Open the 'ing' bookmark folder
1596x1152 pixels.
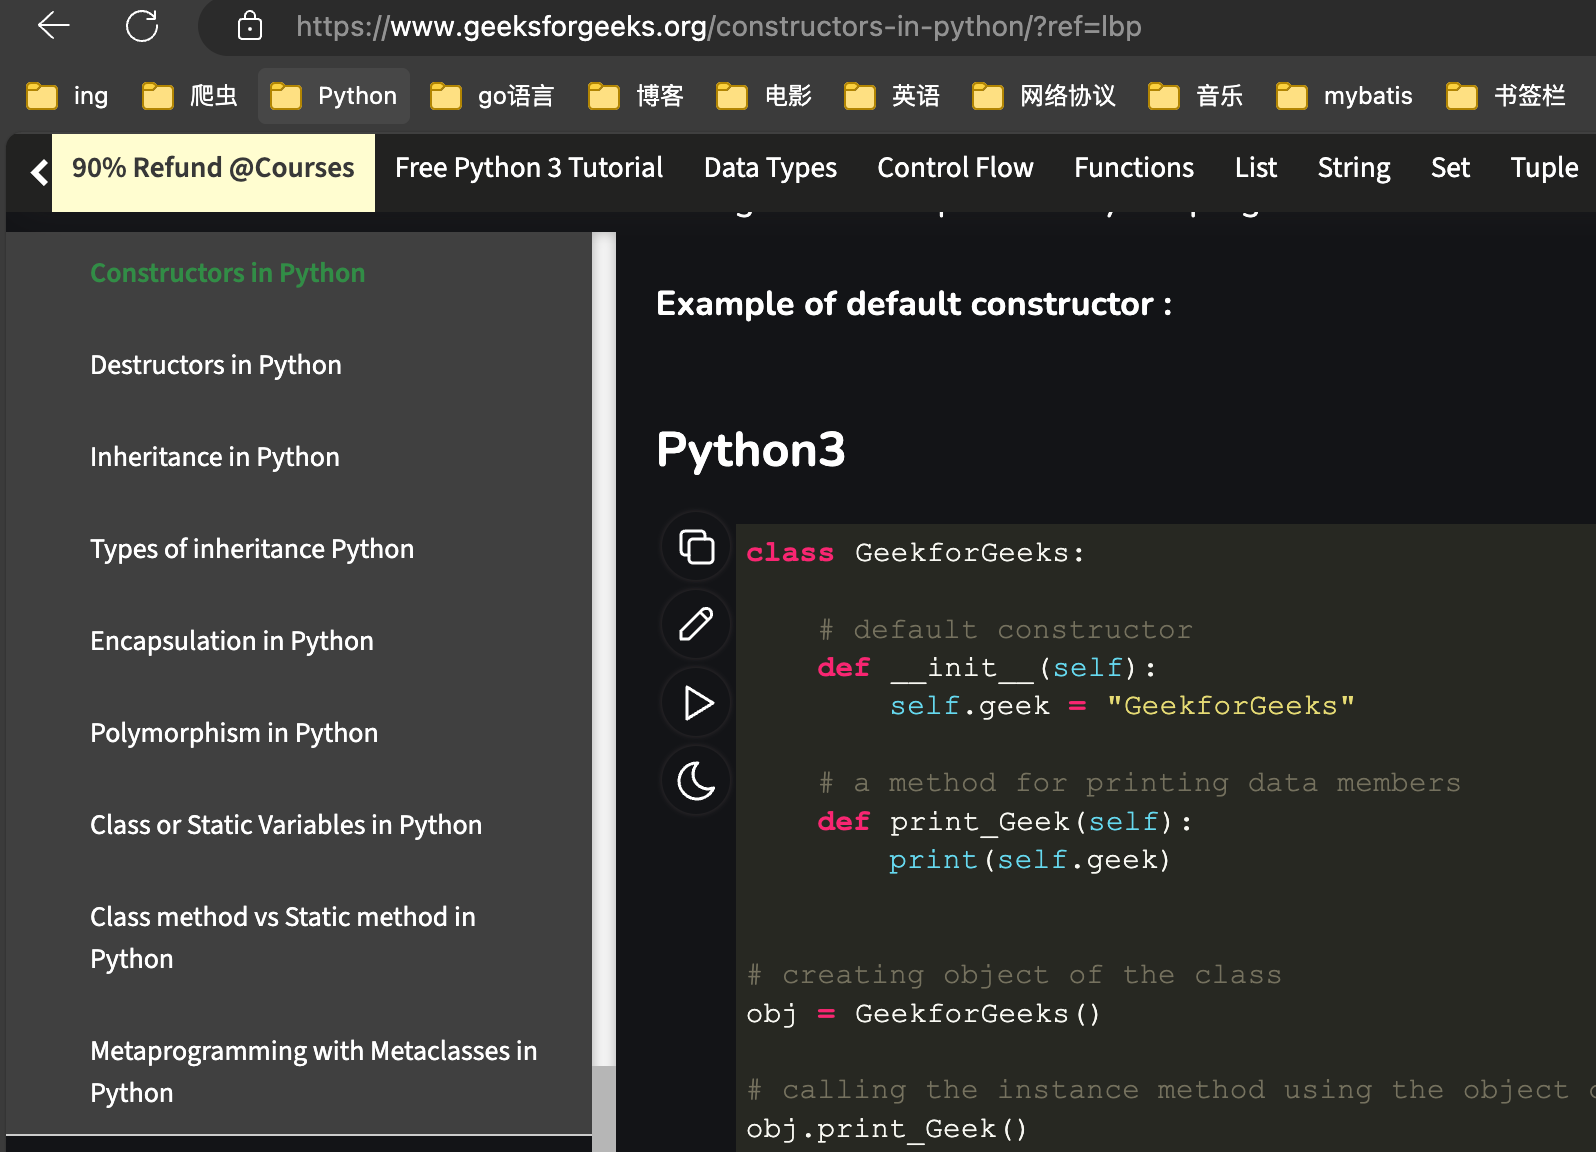point(68,96)
